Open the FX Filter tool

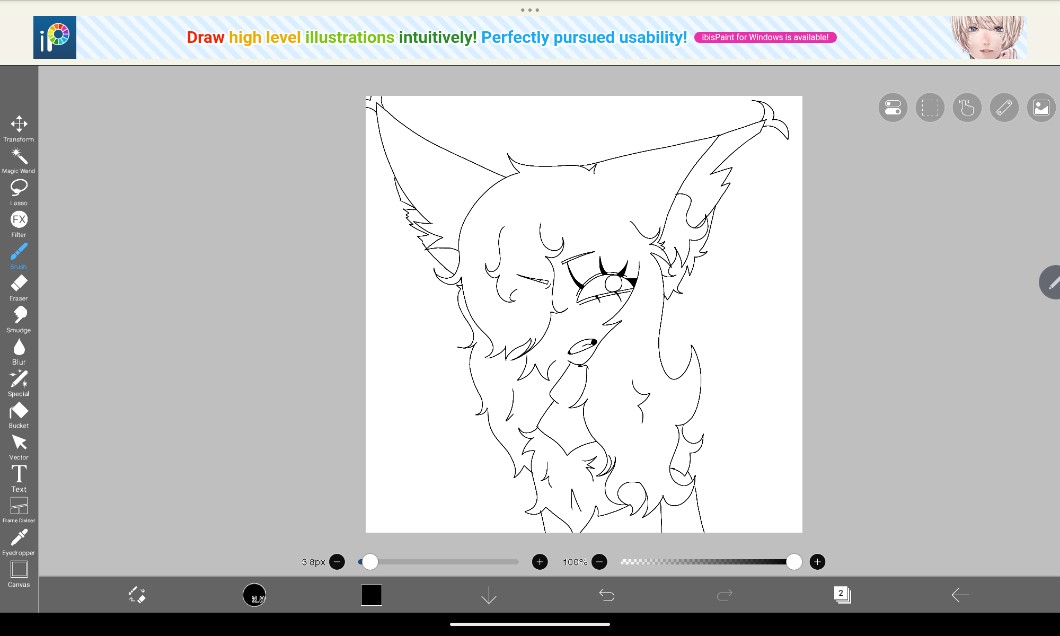pyautogui.click(x=19, y=221)
